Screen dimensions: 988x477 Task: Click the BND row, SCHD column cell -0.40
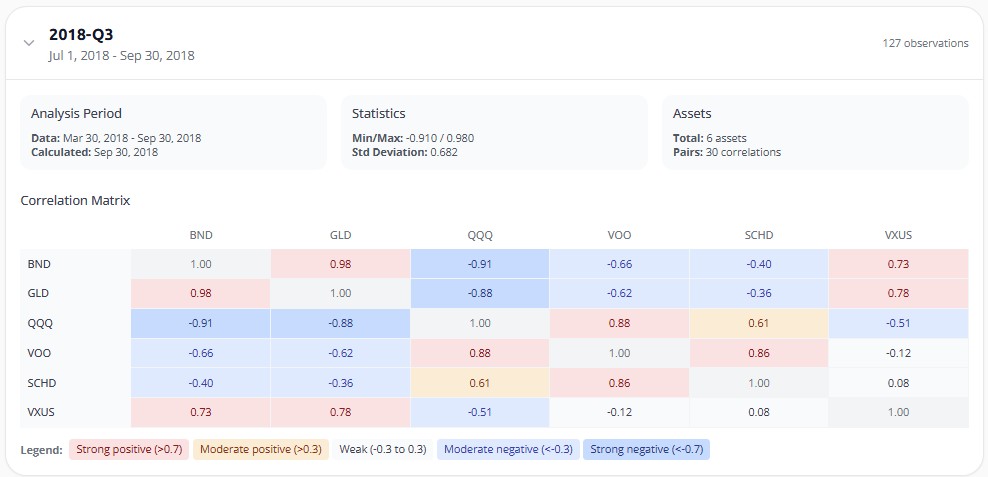(x=759, y=264)
